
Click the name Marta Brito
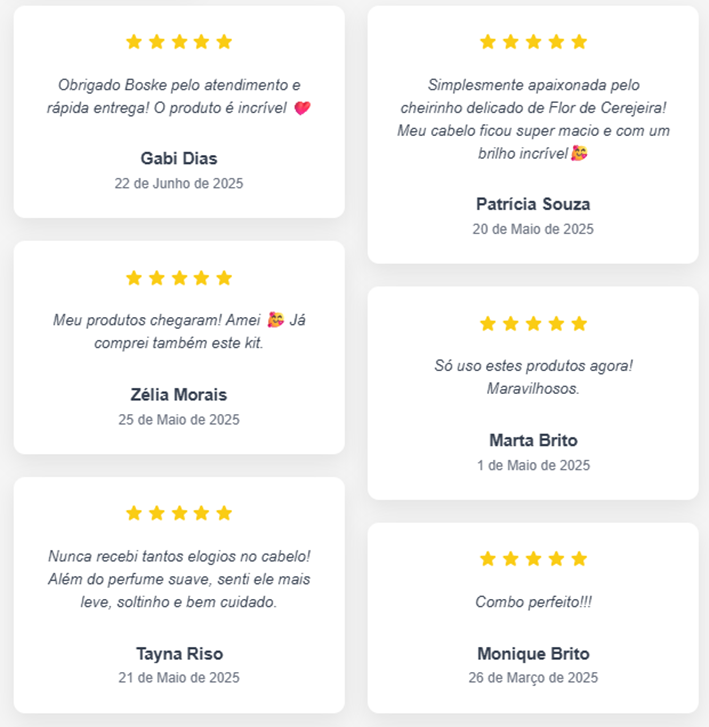(x=533, y=440)
